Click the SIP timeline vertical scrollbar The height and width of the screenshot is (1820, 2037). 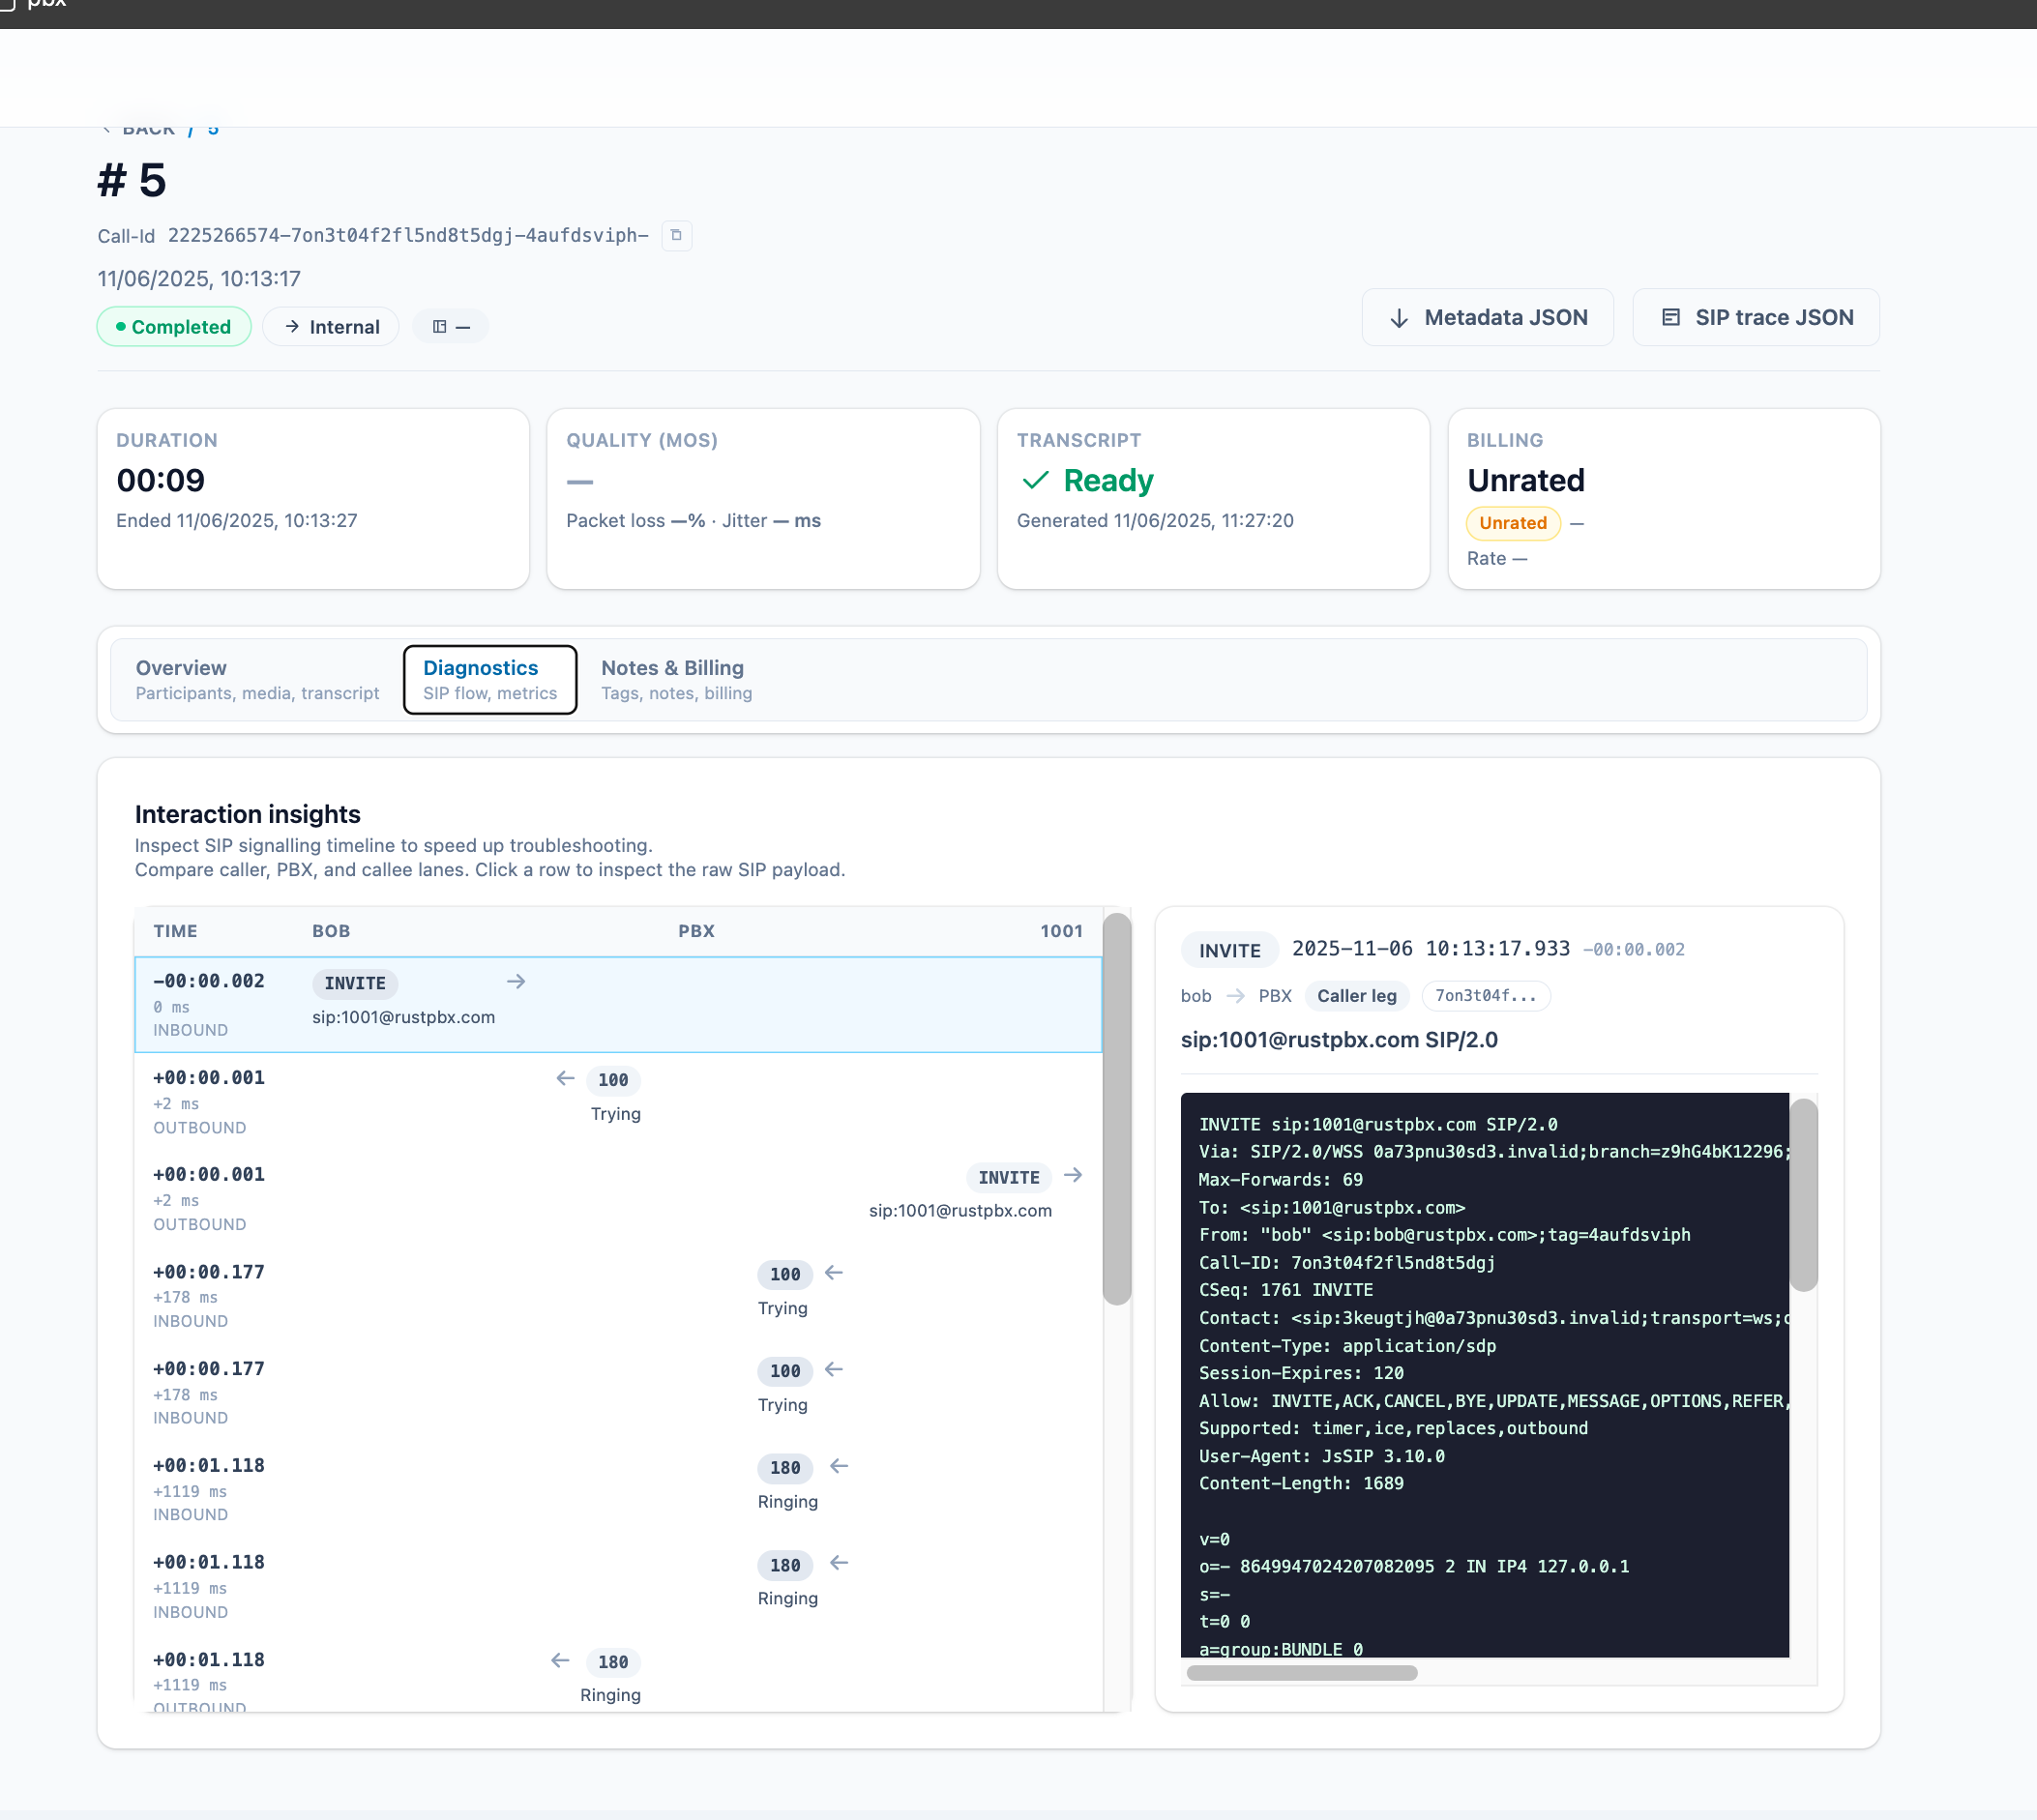(x=1116, y=1110)
